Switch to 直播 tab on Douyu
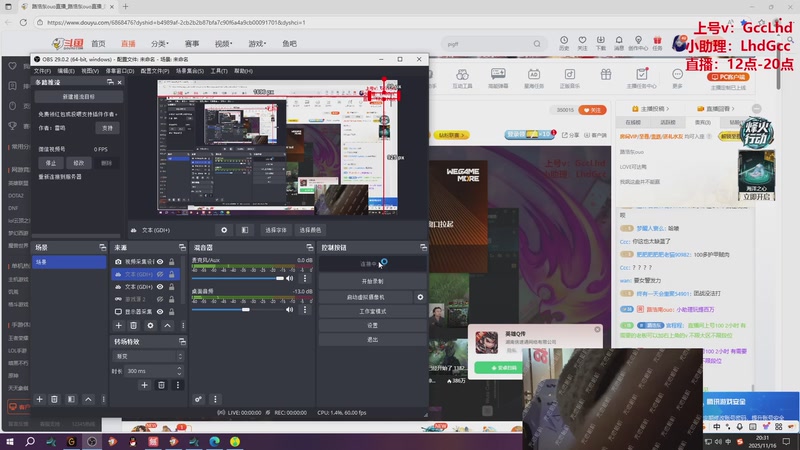This screenshot has height=450, width=800. click(x=128, y=44)
